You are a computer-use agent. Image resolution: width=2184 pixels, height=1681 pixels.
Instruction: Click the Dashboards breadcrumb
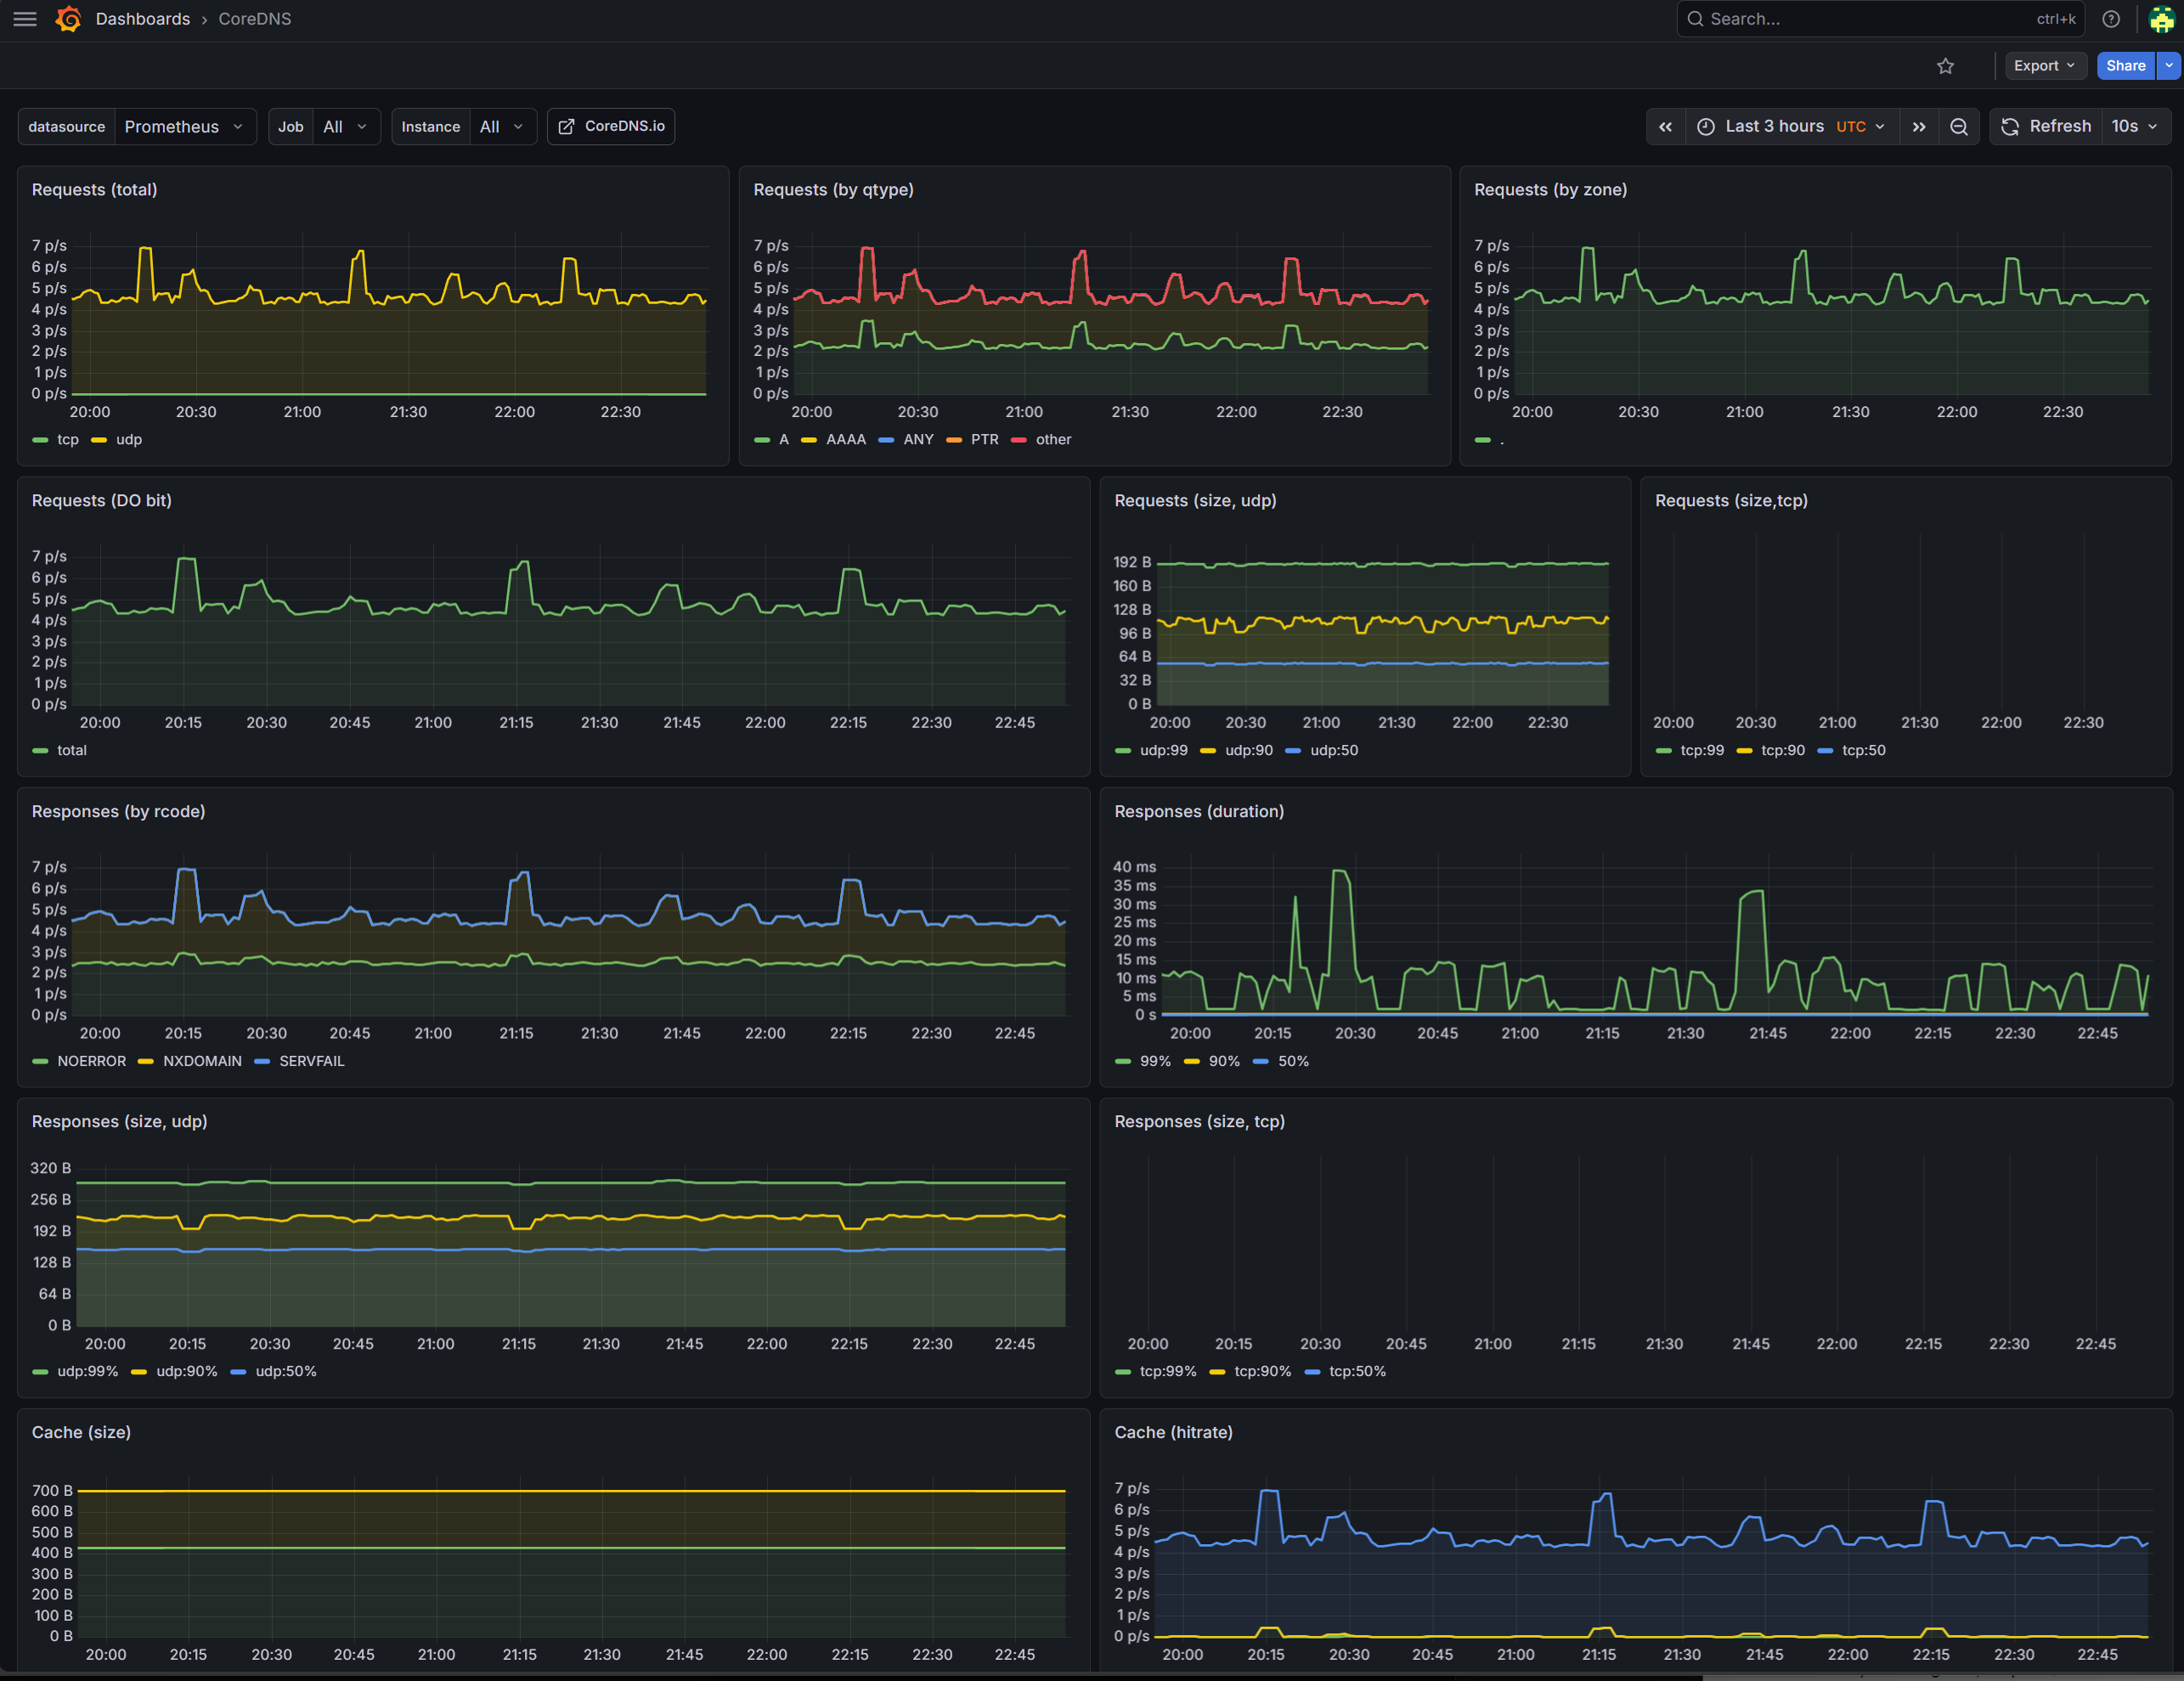(x=143, y=19)
